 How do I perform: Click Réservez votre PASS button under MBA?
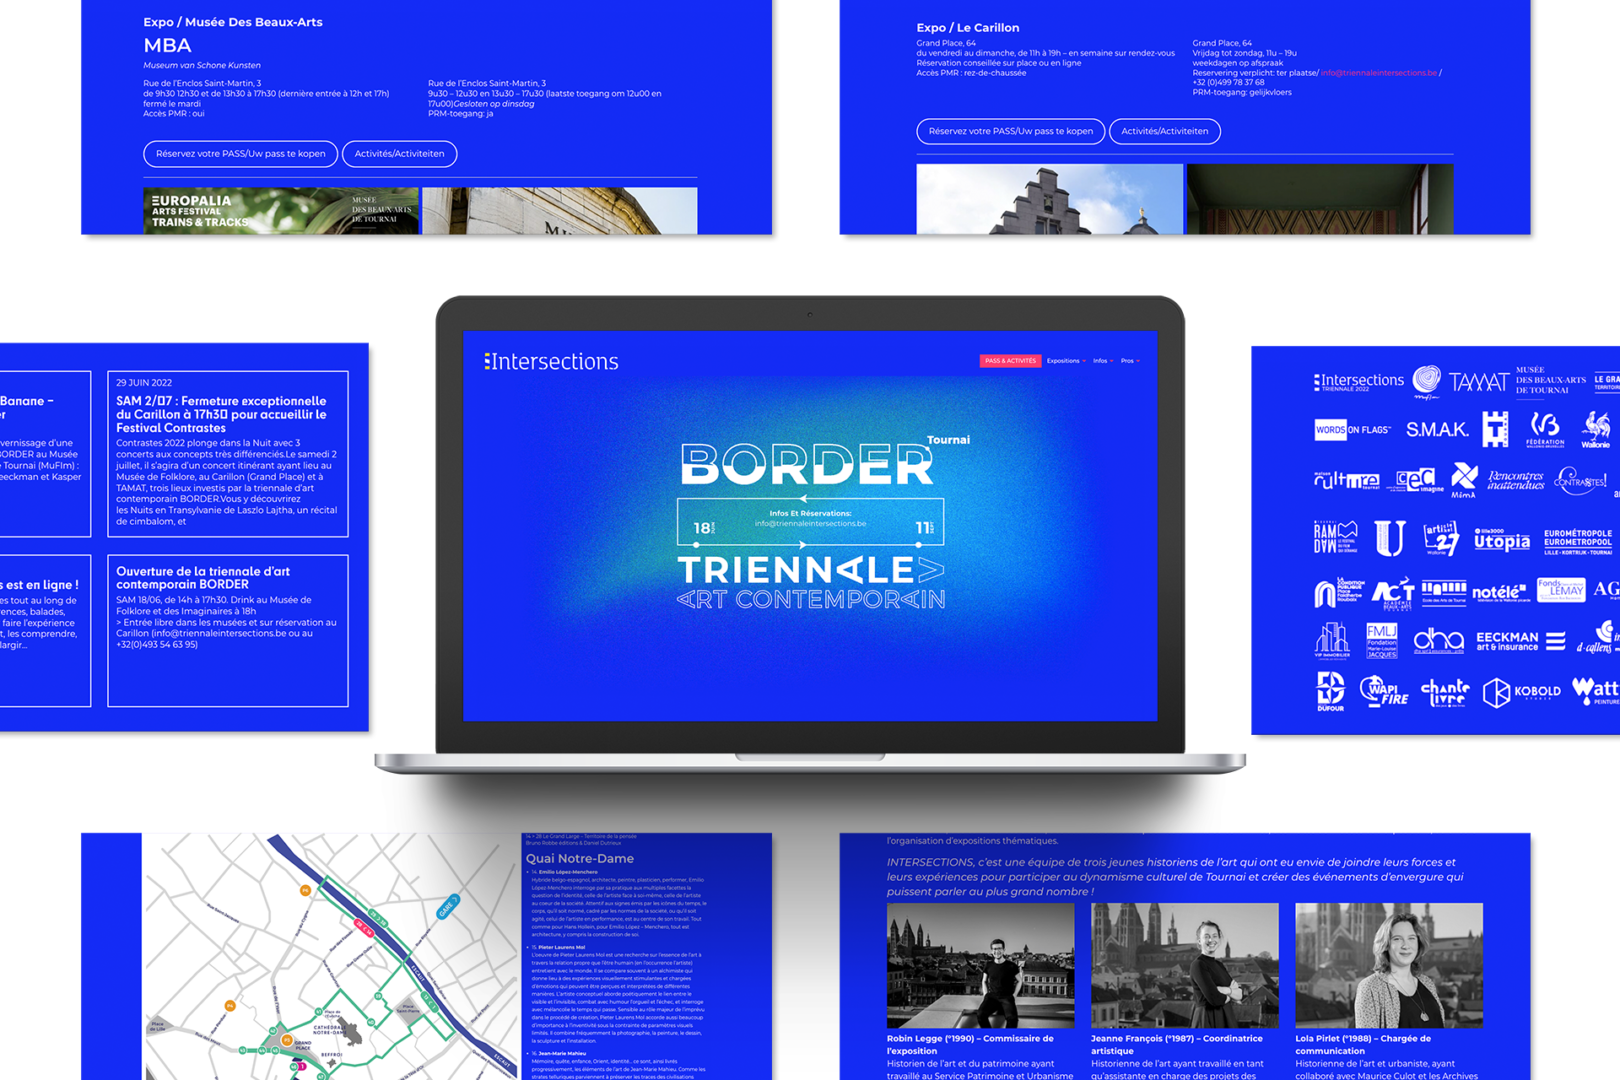240,154
